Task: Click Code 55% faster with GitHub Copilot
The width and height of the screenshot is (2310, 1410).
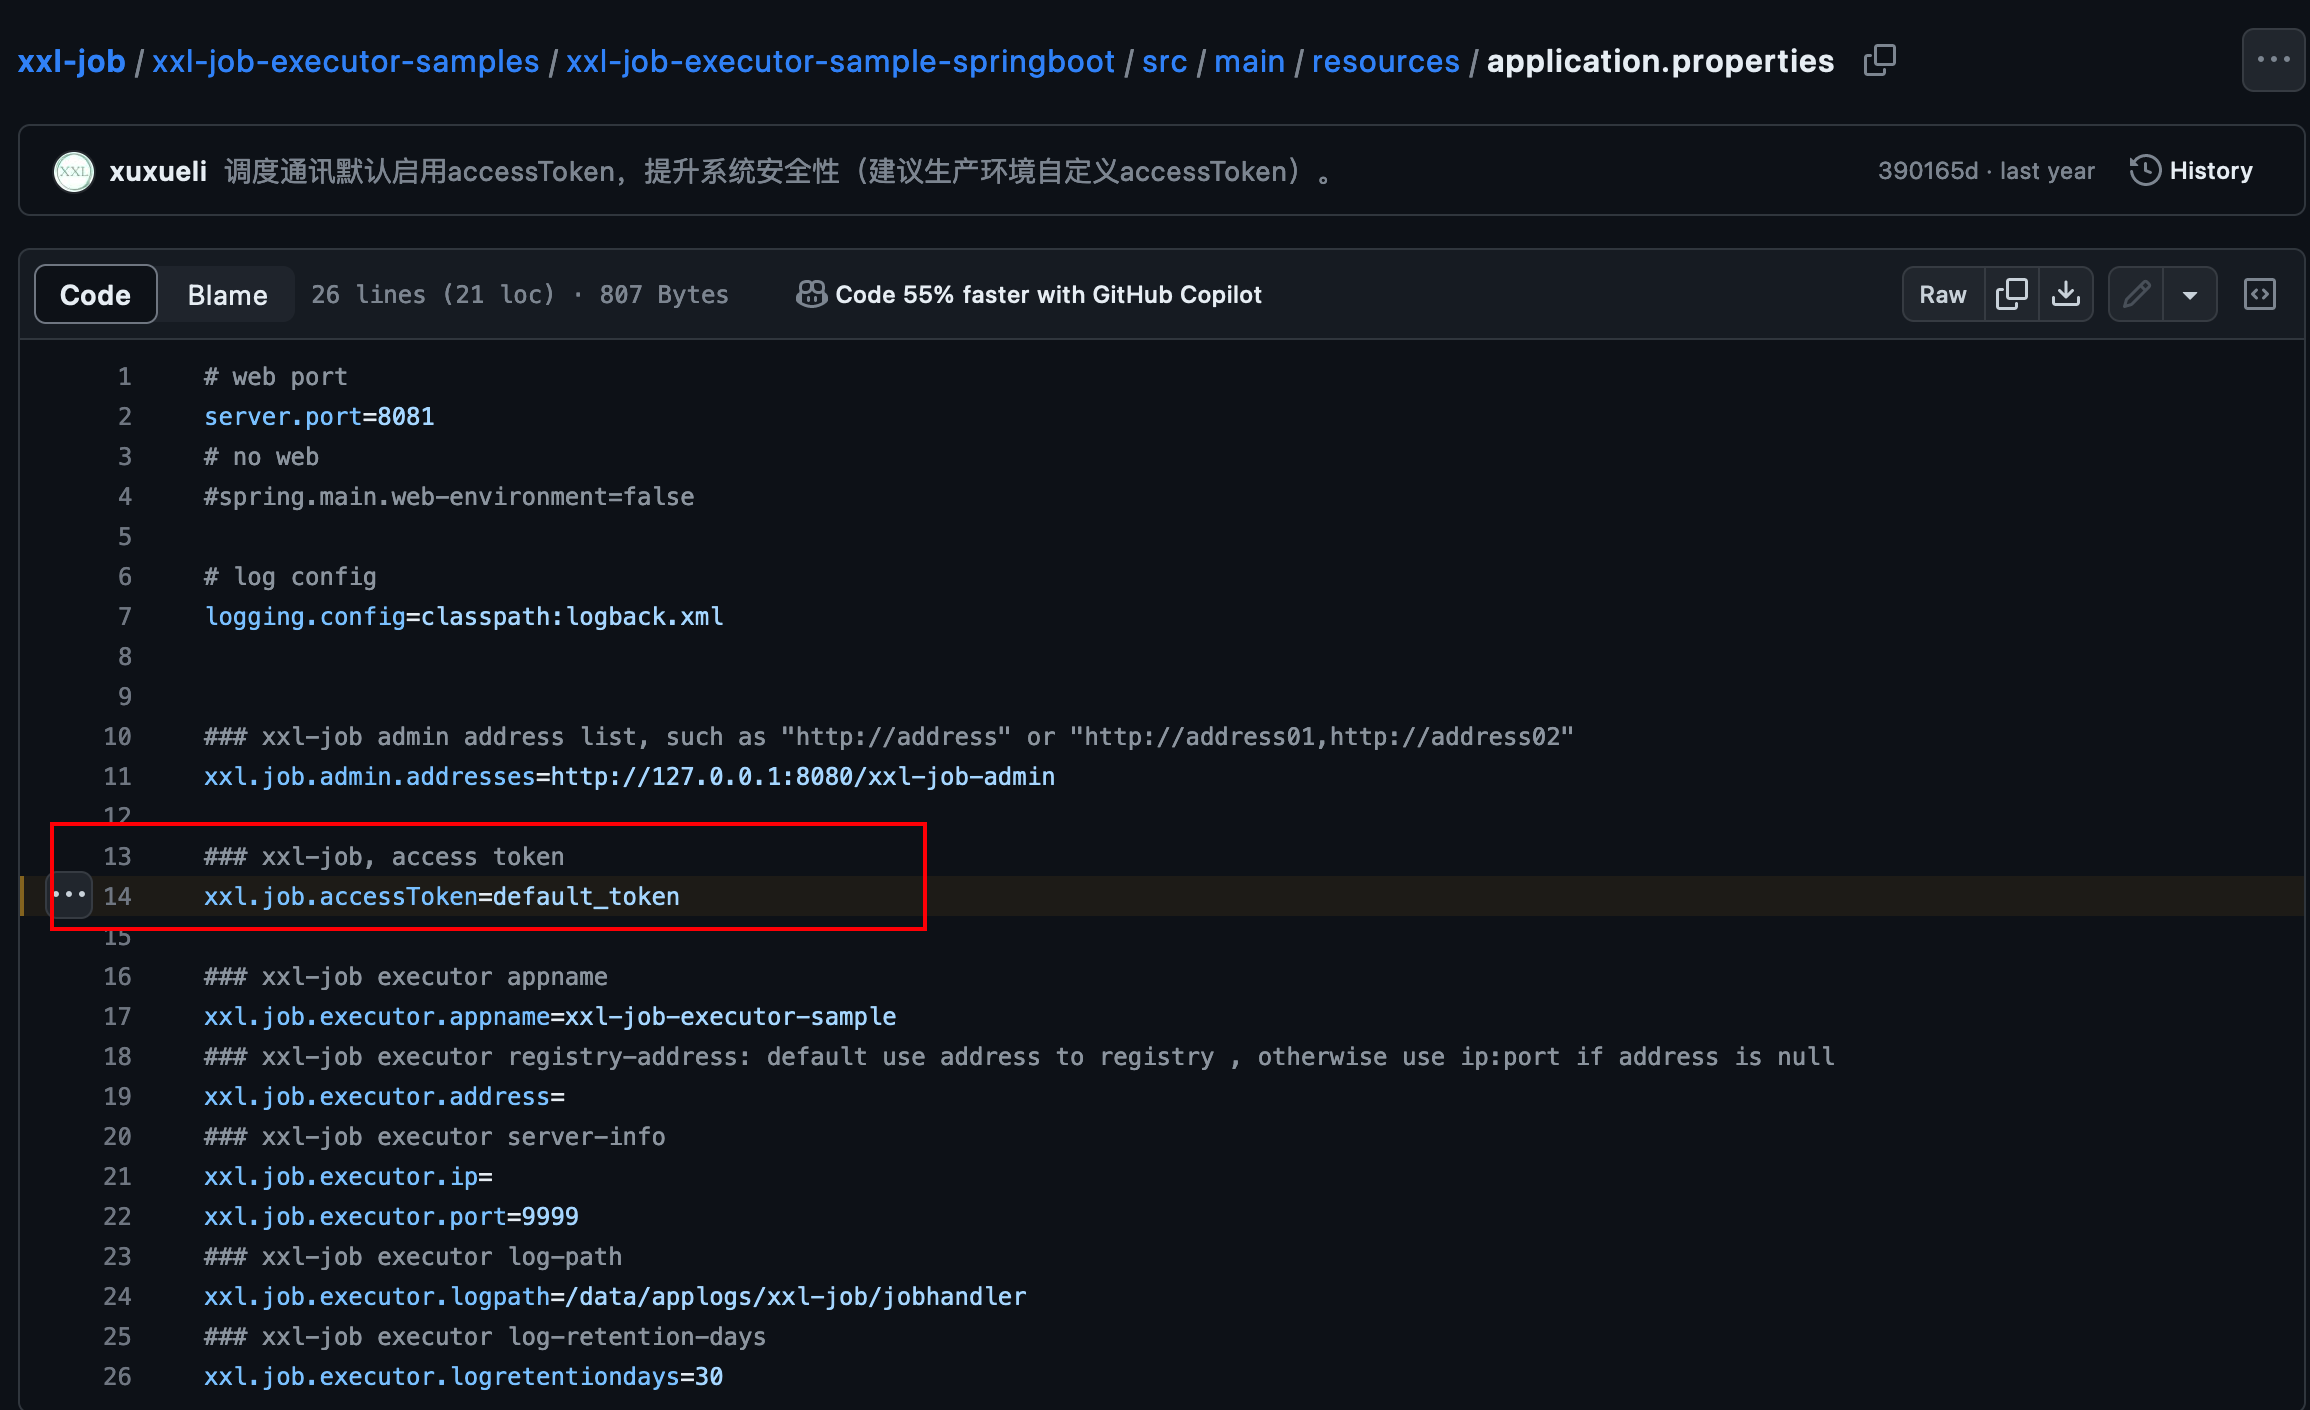Action: point(1048,294)
